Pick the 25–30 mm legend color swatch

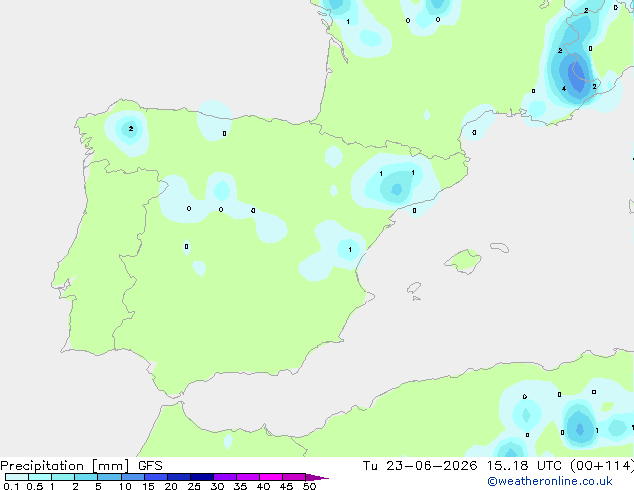pos(202,477)
